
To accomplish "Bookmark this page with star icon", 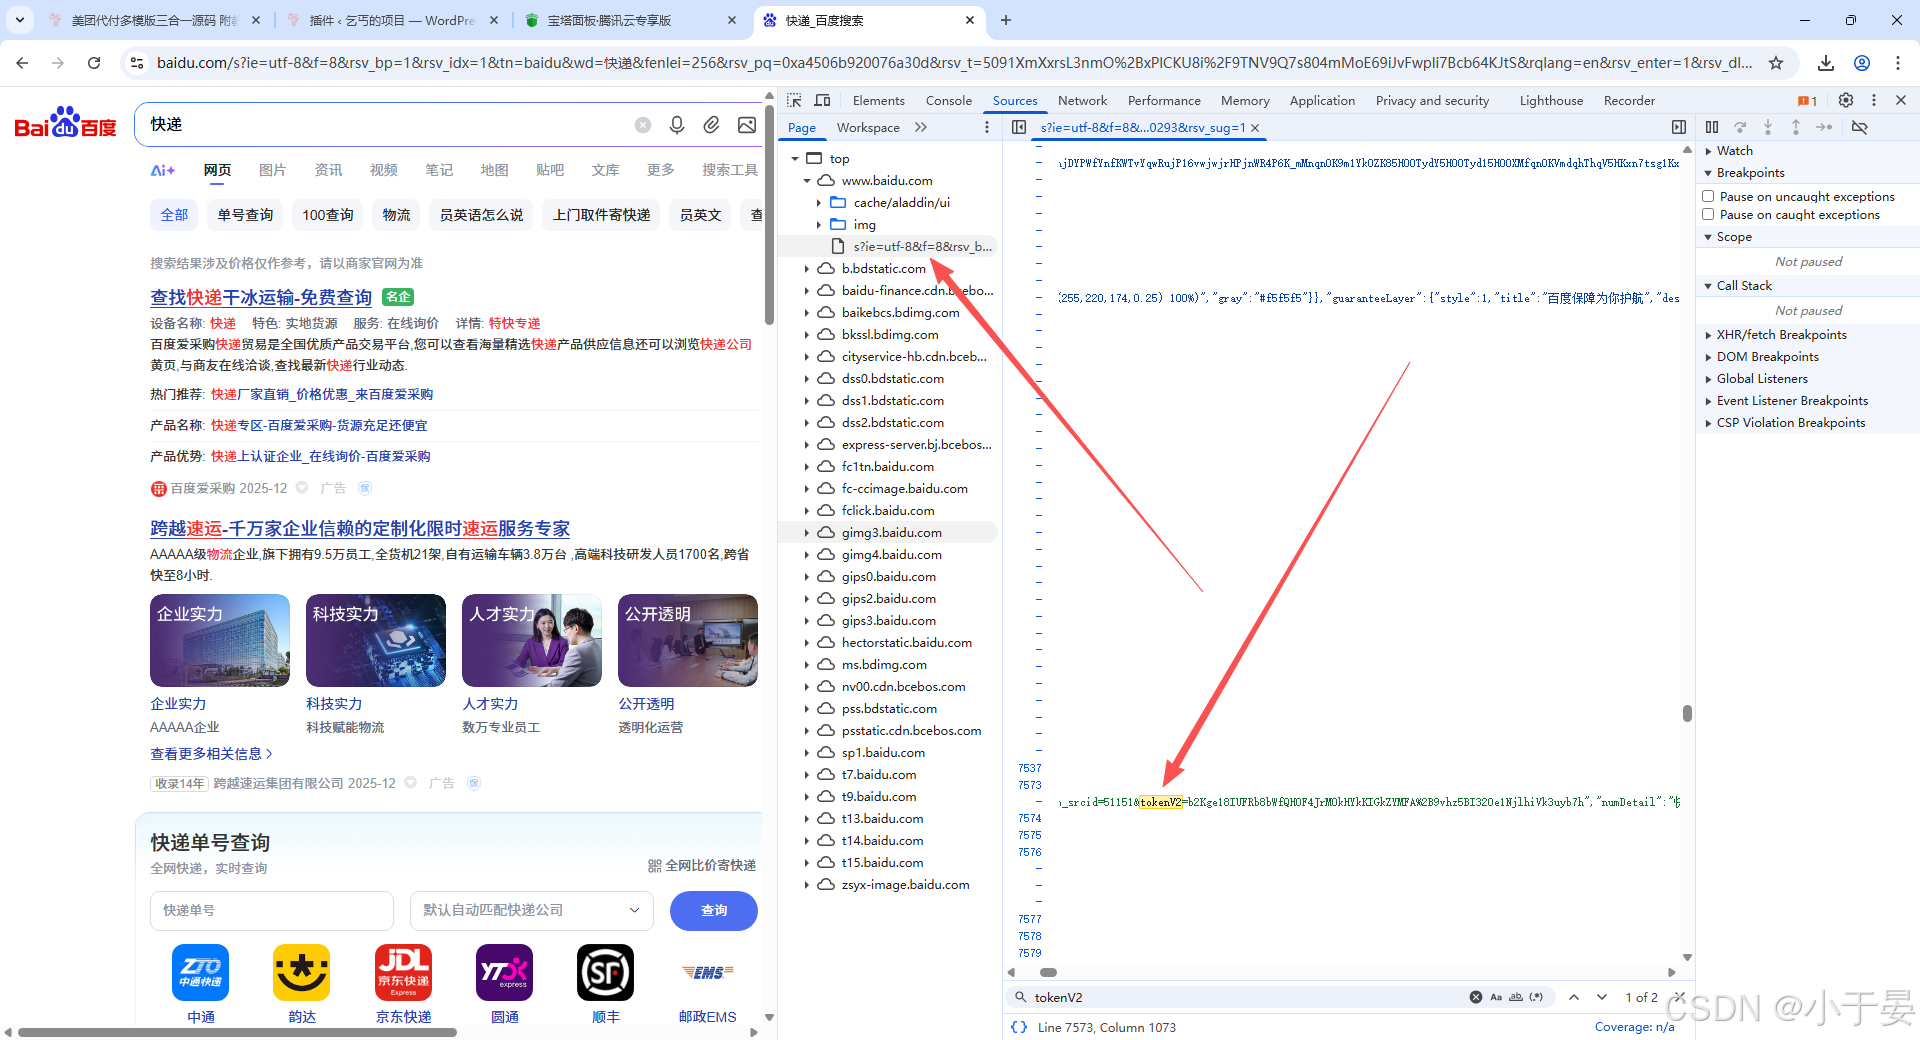I will point(1776,63).
